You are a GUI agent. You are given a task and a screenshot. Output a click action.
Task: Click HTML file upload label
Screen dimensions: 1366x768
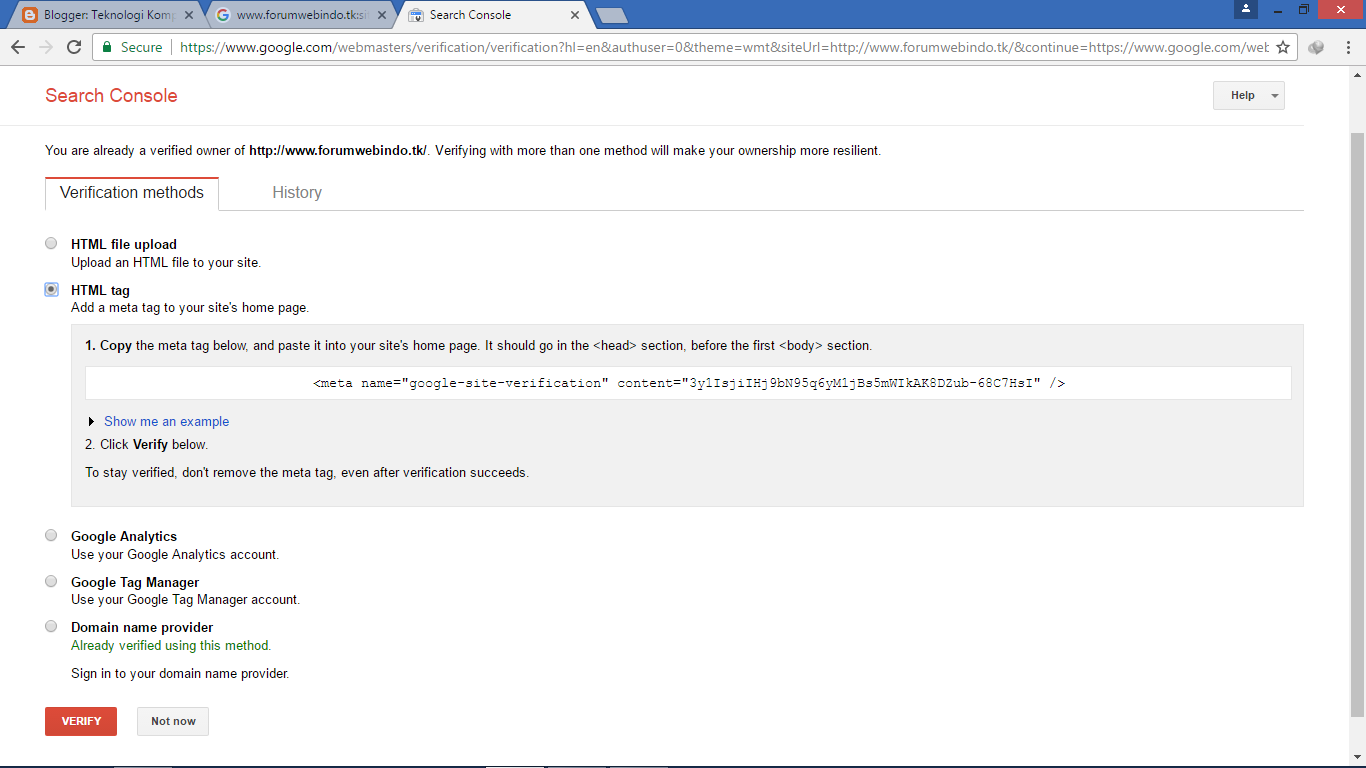click(124, 244)
